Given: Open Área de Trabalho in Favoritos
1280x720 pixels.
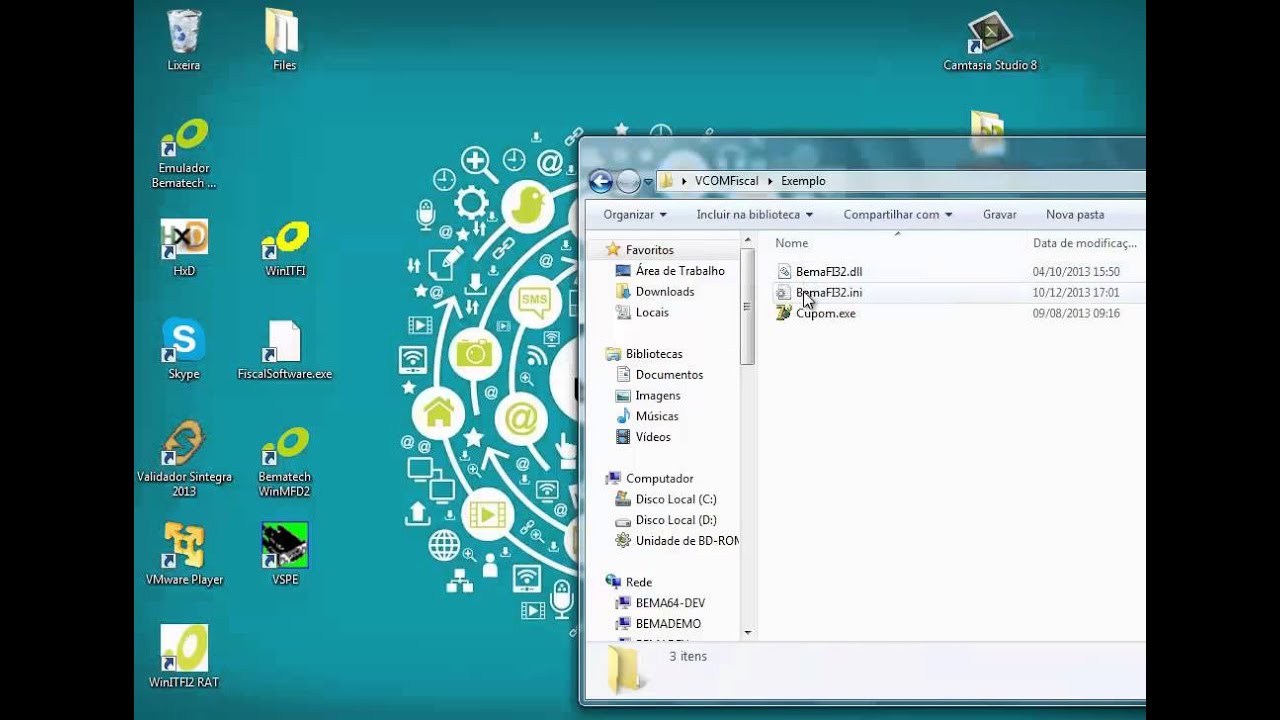Looking at the screenshot, I should pos(680,271).
